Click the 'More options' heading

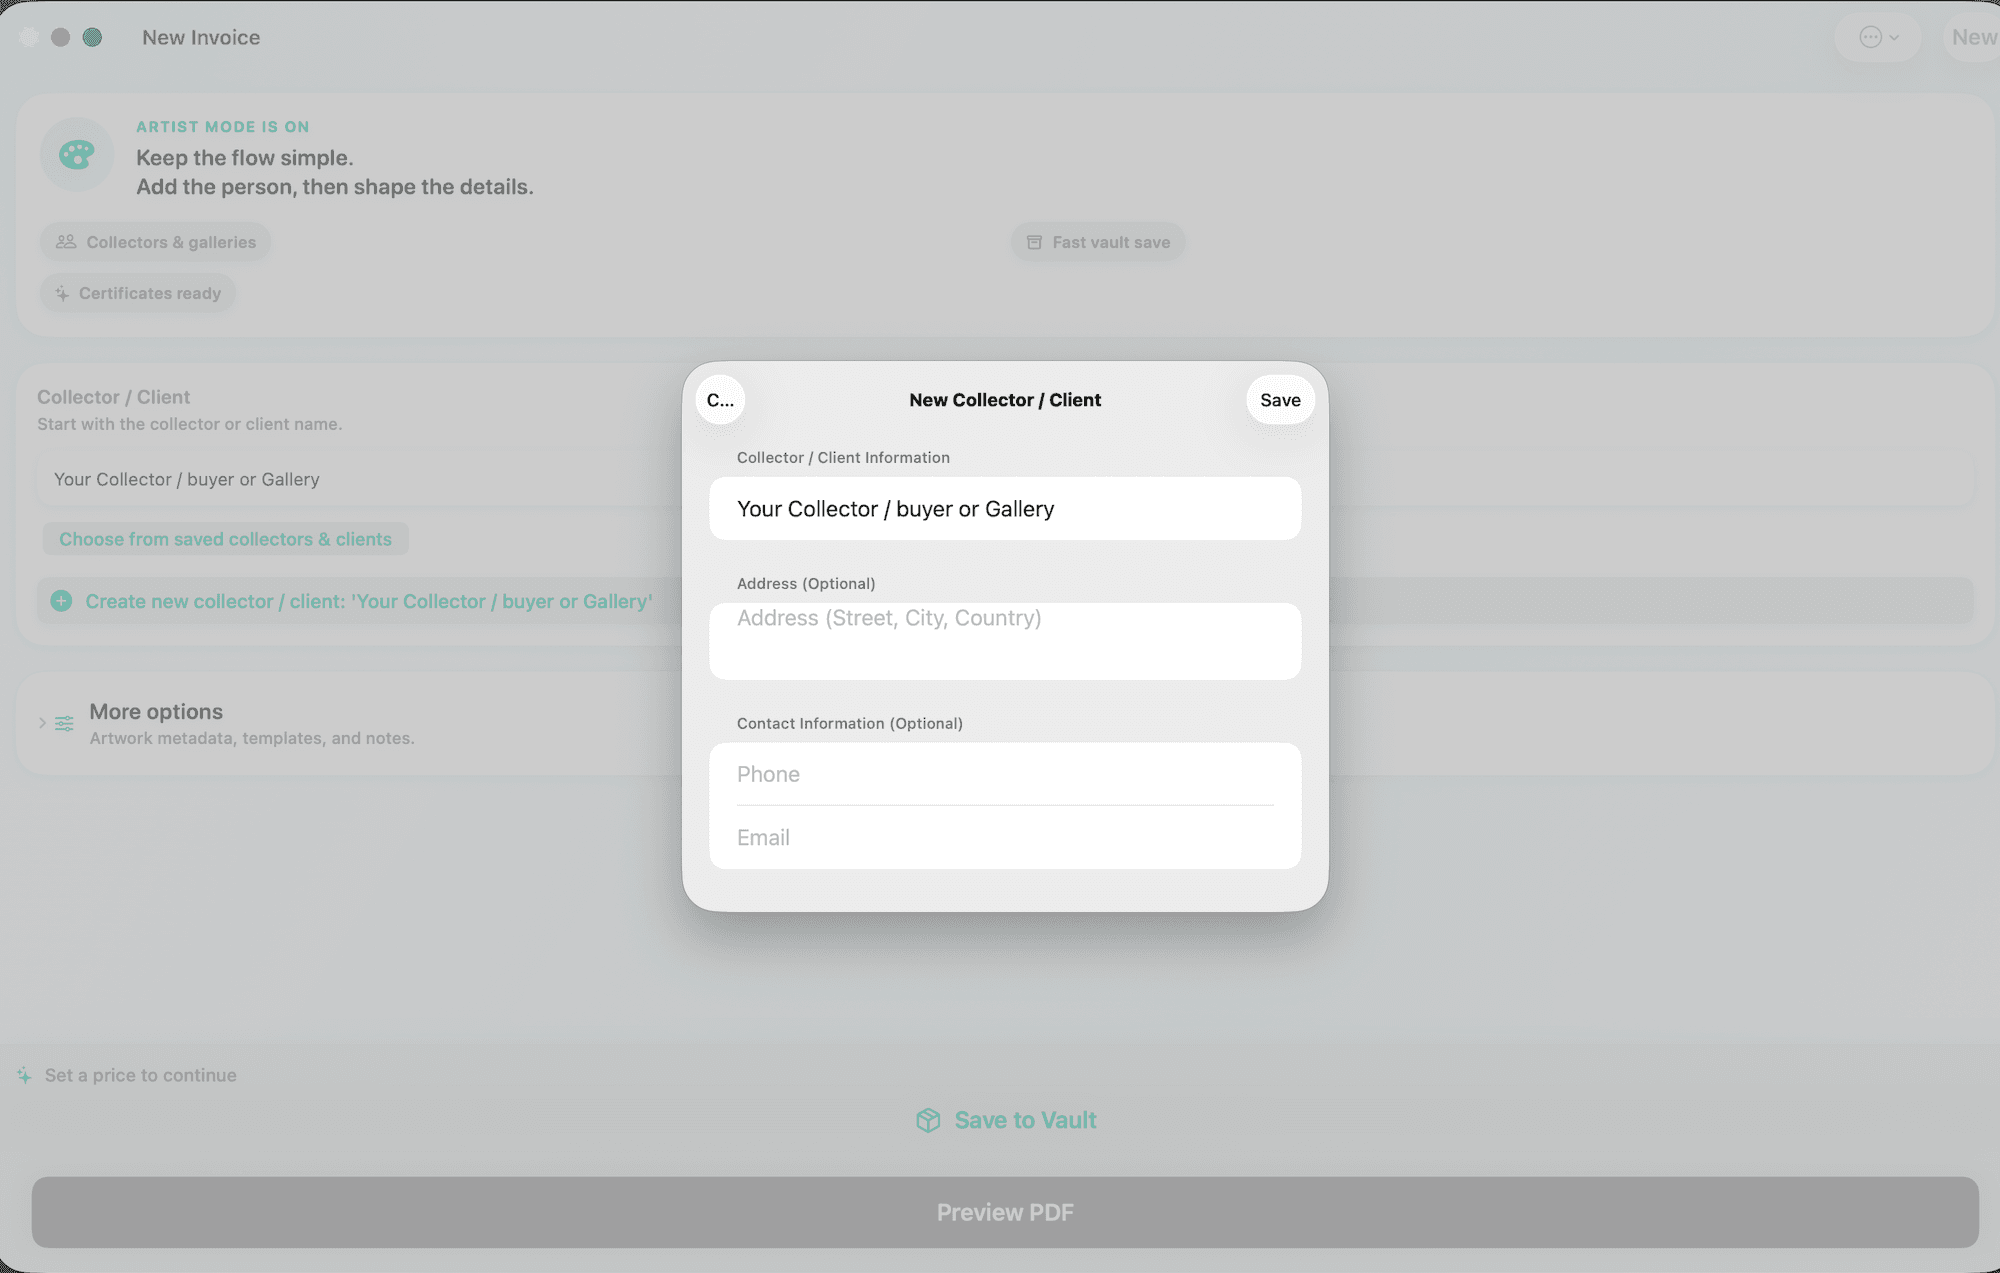pos(156,711)
